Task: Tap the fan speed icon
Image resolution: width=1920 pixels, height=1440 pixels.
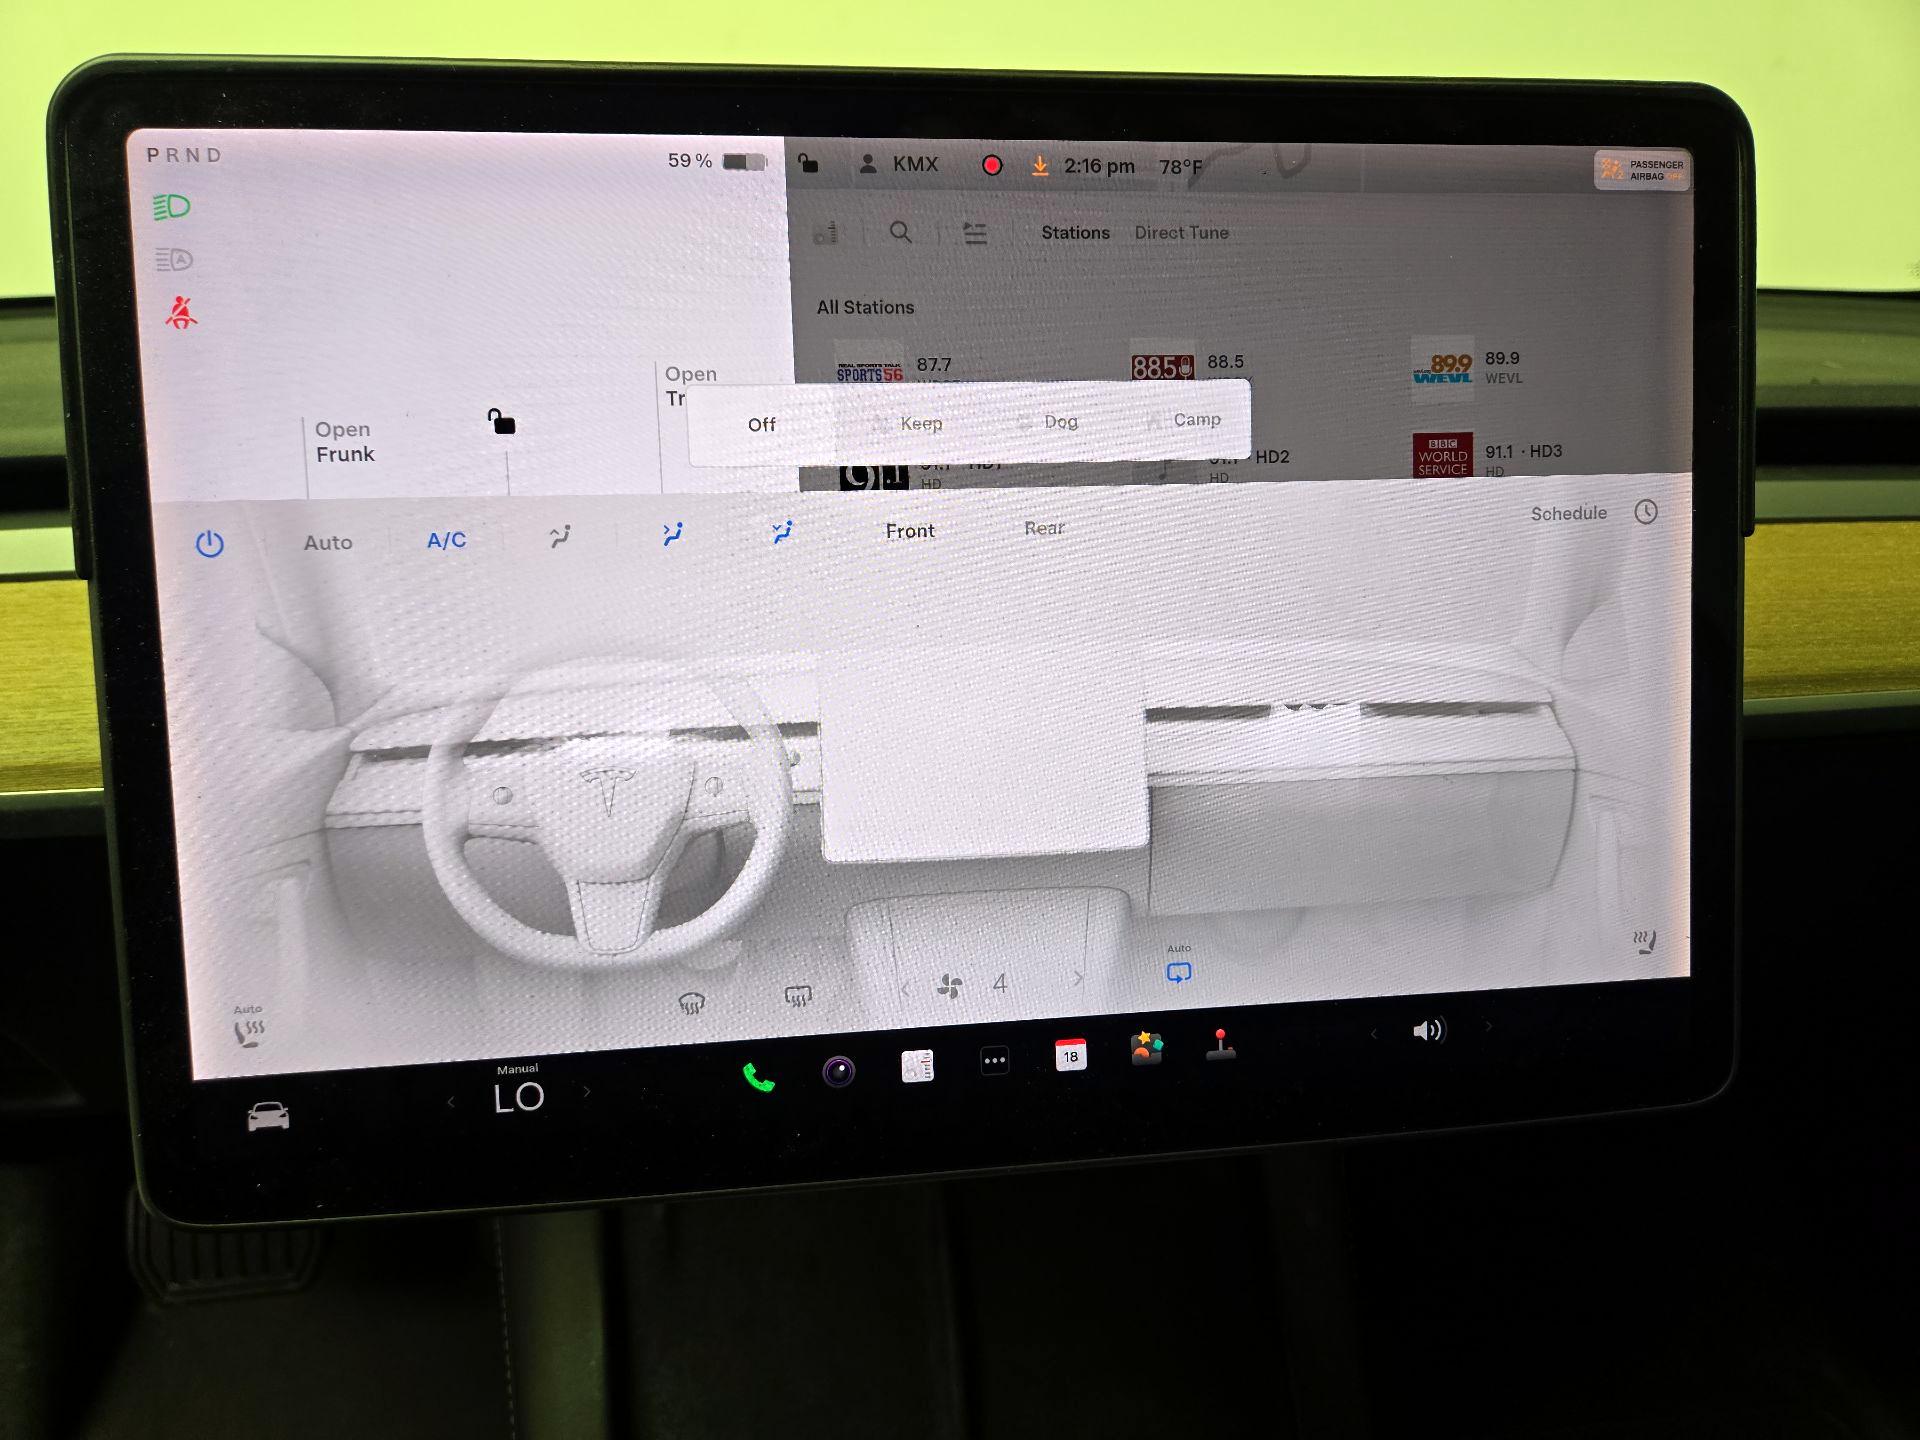Action: tap(950, 988)
